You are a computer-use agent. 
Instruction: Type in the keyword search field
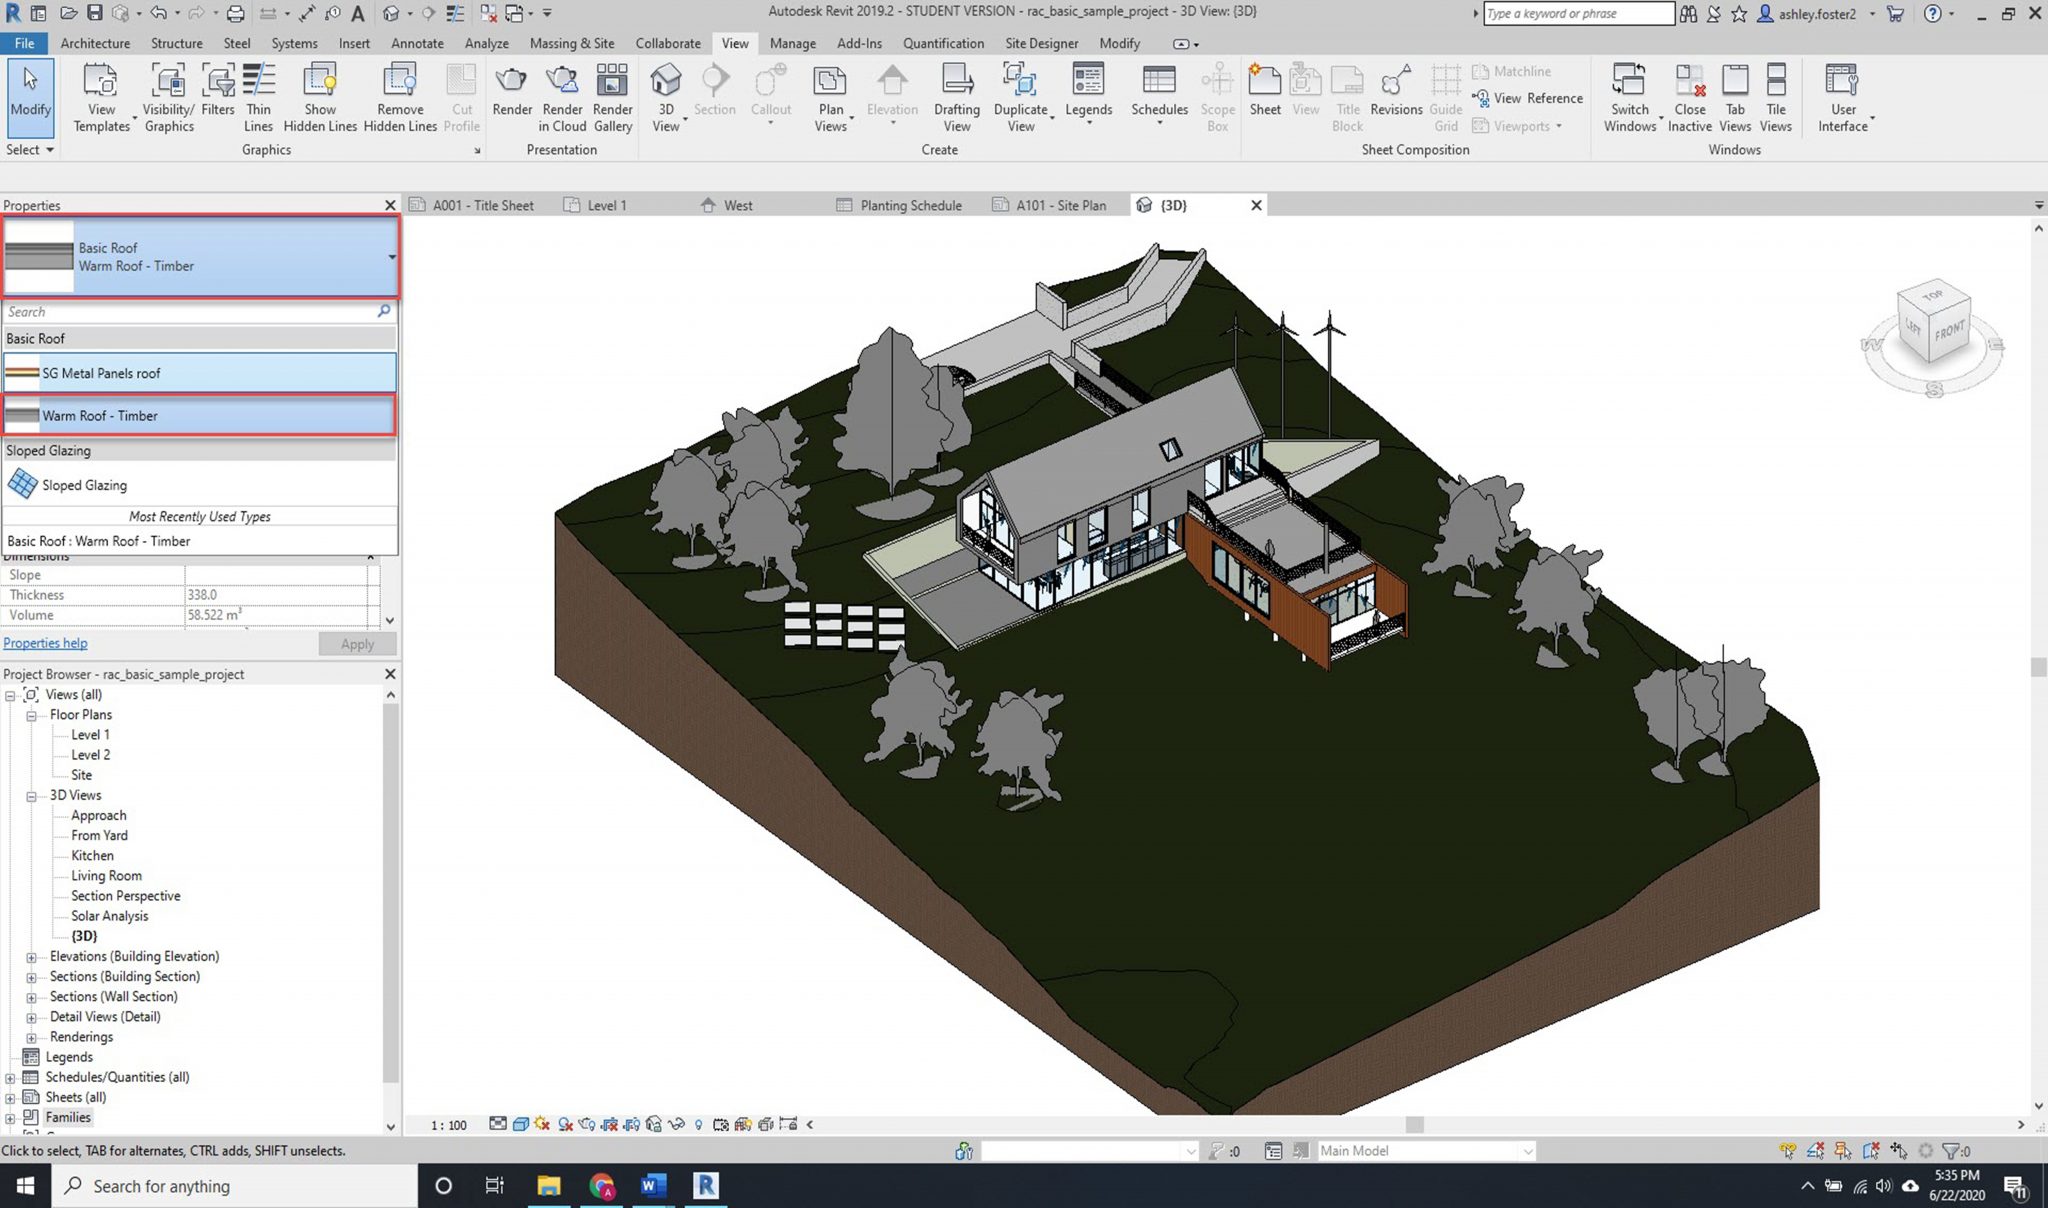(x=1578, y=14)
